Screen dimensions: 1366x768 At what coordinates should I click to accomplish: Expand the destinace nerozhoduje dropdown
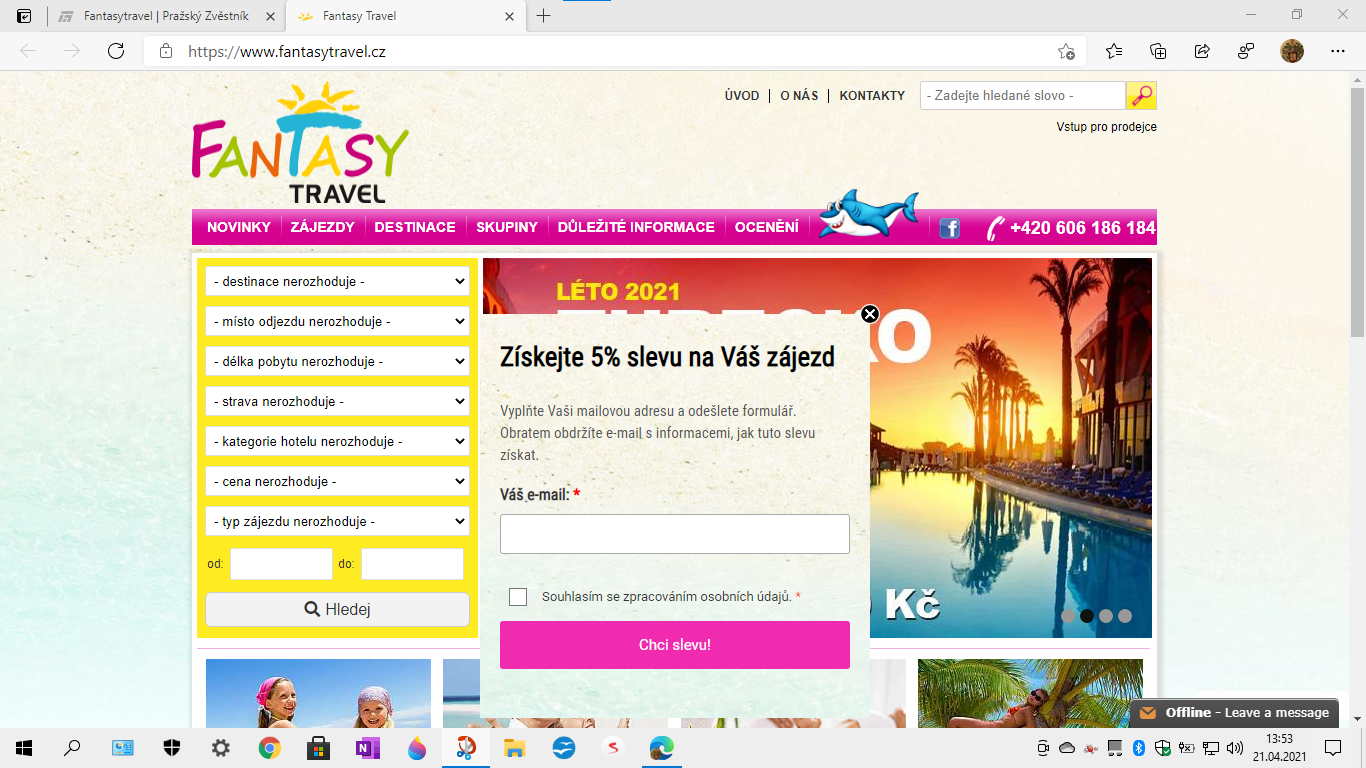(337, 282)
